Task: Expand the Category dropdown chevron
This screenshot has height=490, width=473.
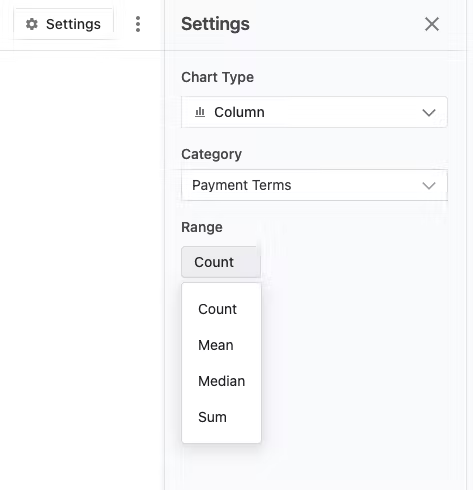Action: tap(429, 185)
